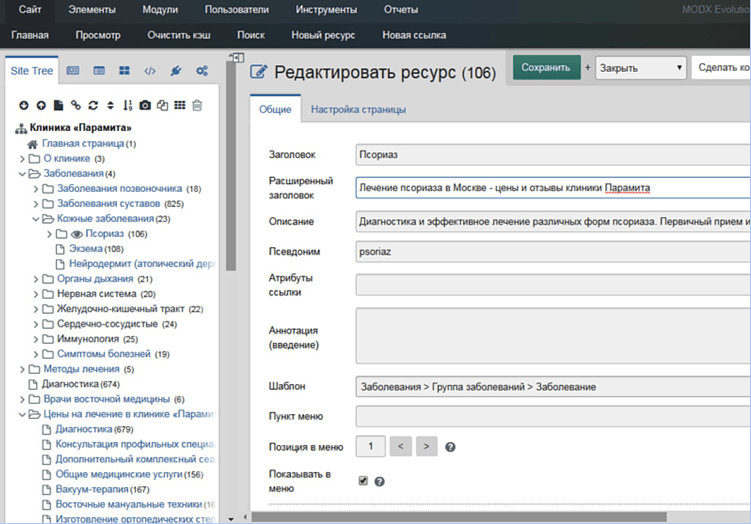751x524 pixels.
Task: Open the Модули menu
Action: tap(160, 10)
